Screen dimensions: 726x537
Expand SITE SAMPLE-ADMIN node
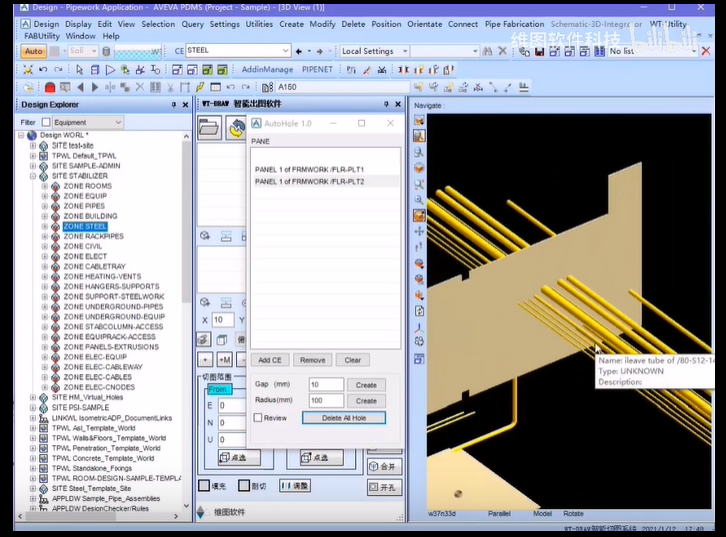click(x=33, y=166)
